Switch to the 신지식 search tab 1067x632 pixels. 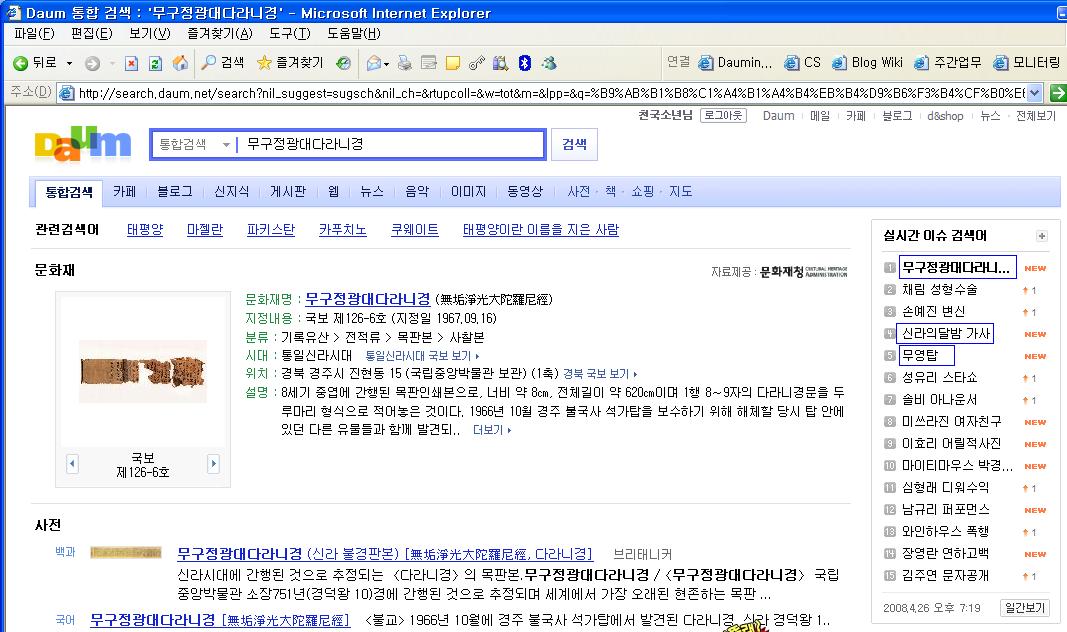[231, 192]
